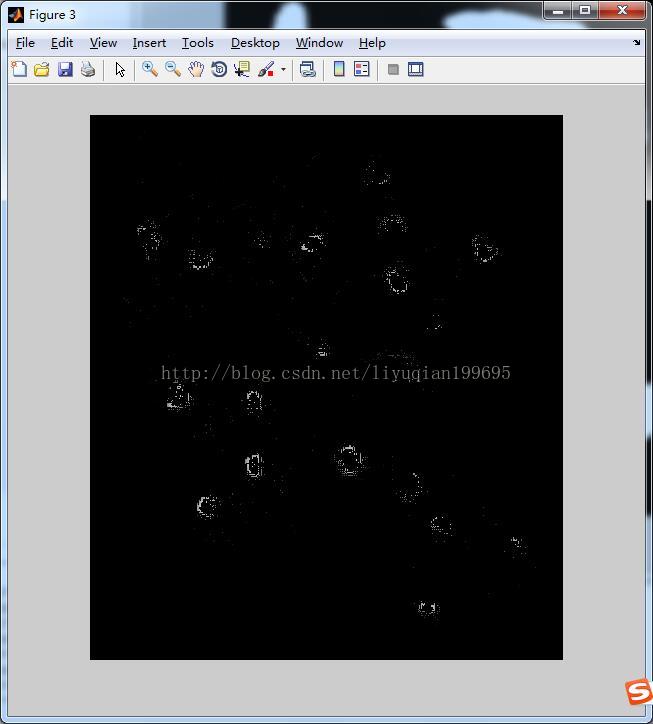Viewport: 653px width, 724px height.
Task: Close the Figure 3 window
Action: [622, 11]
